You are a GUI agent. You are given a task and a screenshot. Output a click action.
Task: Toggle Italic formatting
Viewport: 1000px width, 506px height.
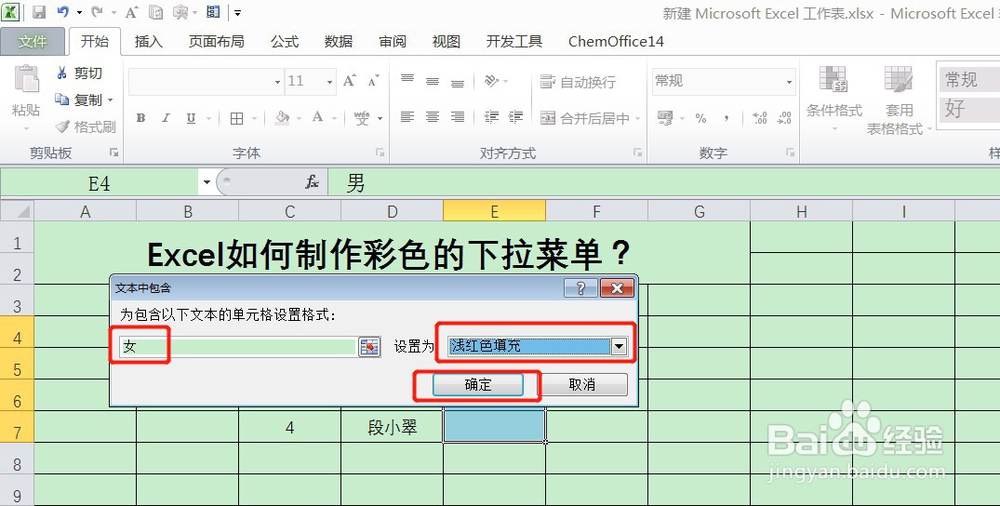click(166, 118)
